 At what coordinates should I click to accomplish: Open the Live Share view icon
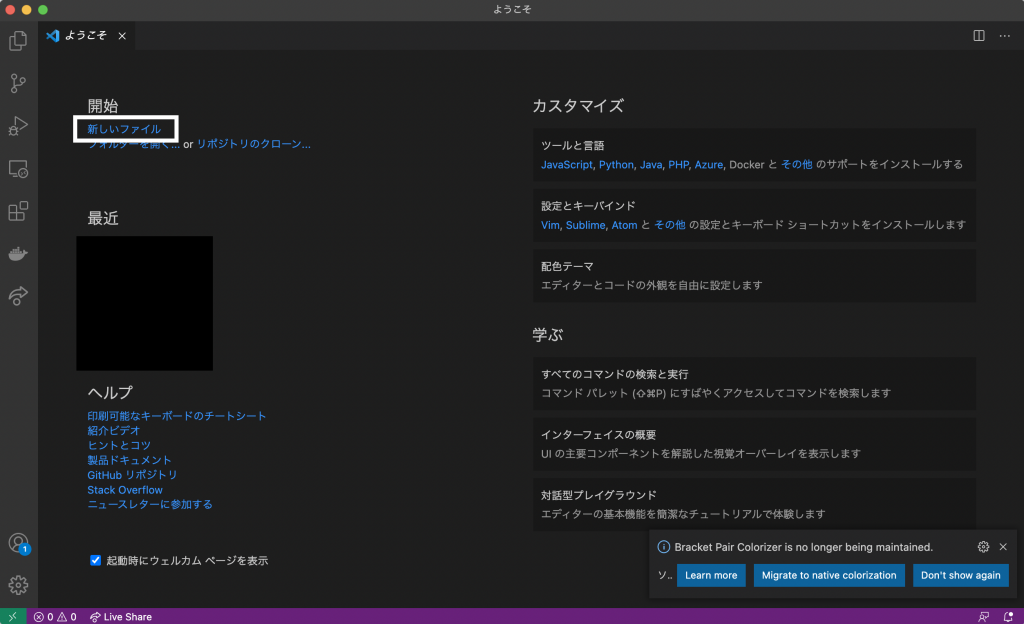coord(18,296)
